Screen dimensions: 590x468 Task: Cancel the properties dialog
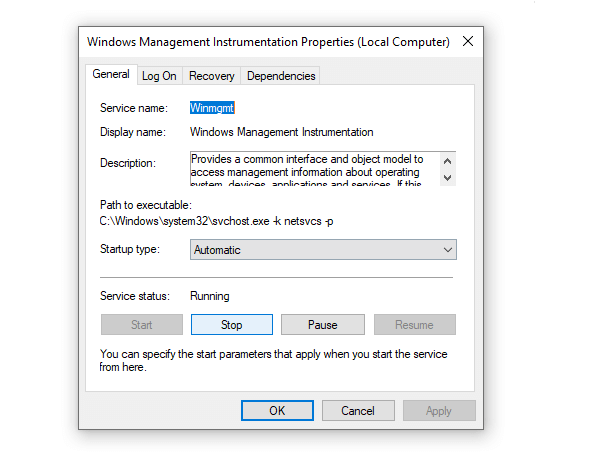(358, 410)
